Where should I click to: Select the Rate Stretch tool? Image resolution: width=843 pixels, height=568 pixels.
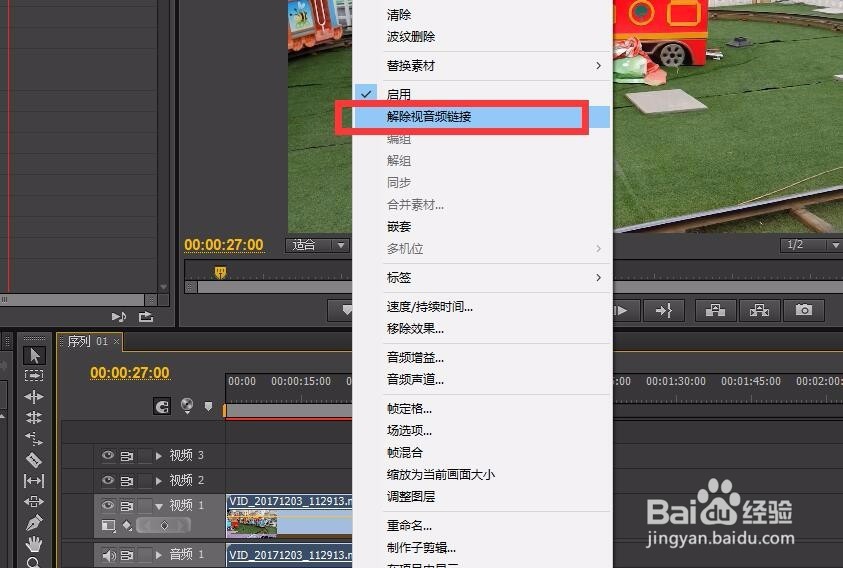[x=34, y=439]
